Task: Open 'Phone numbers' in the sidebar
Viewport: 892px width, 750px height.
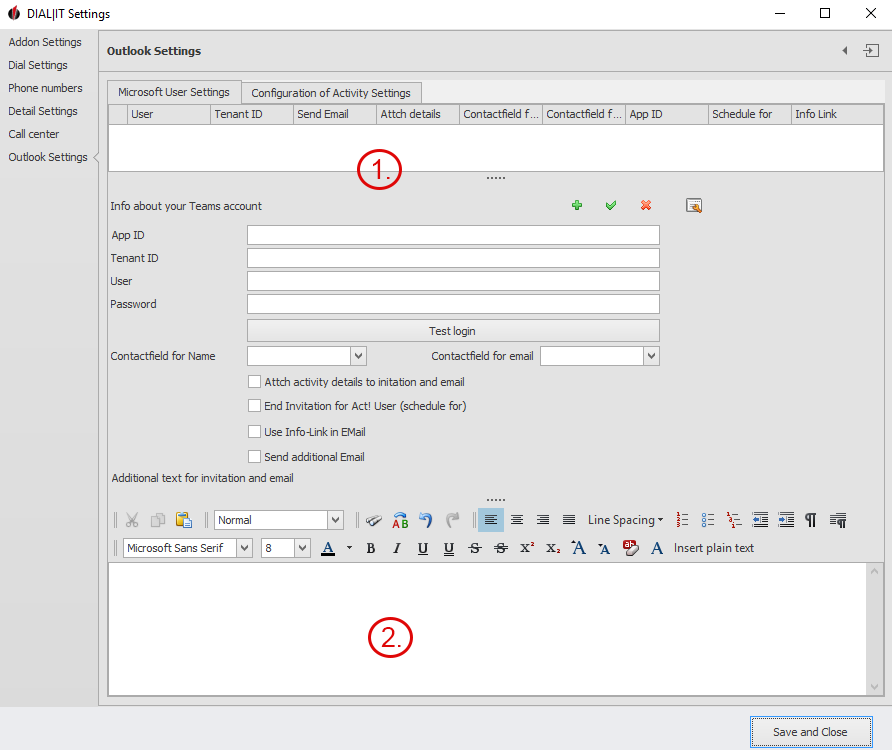Action: click(x=46, y=87)
